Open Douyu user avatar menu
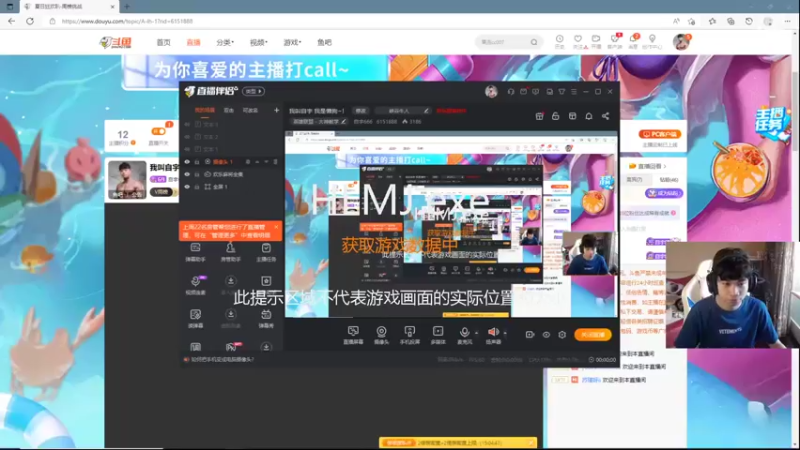This screenshot has width=800, height=450. pos(681,42)
